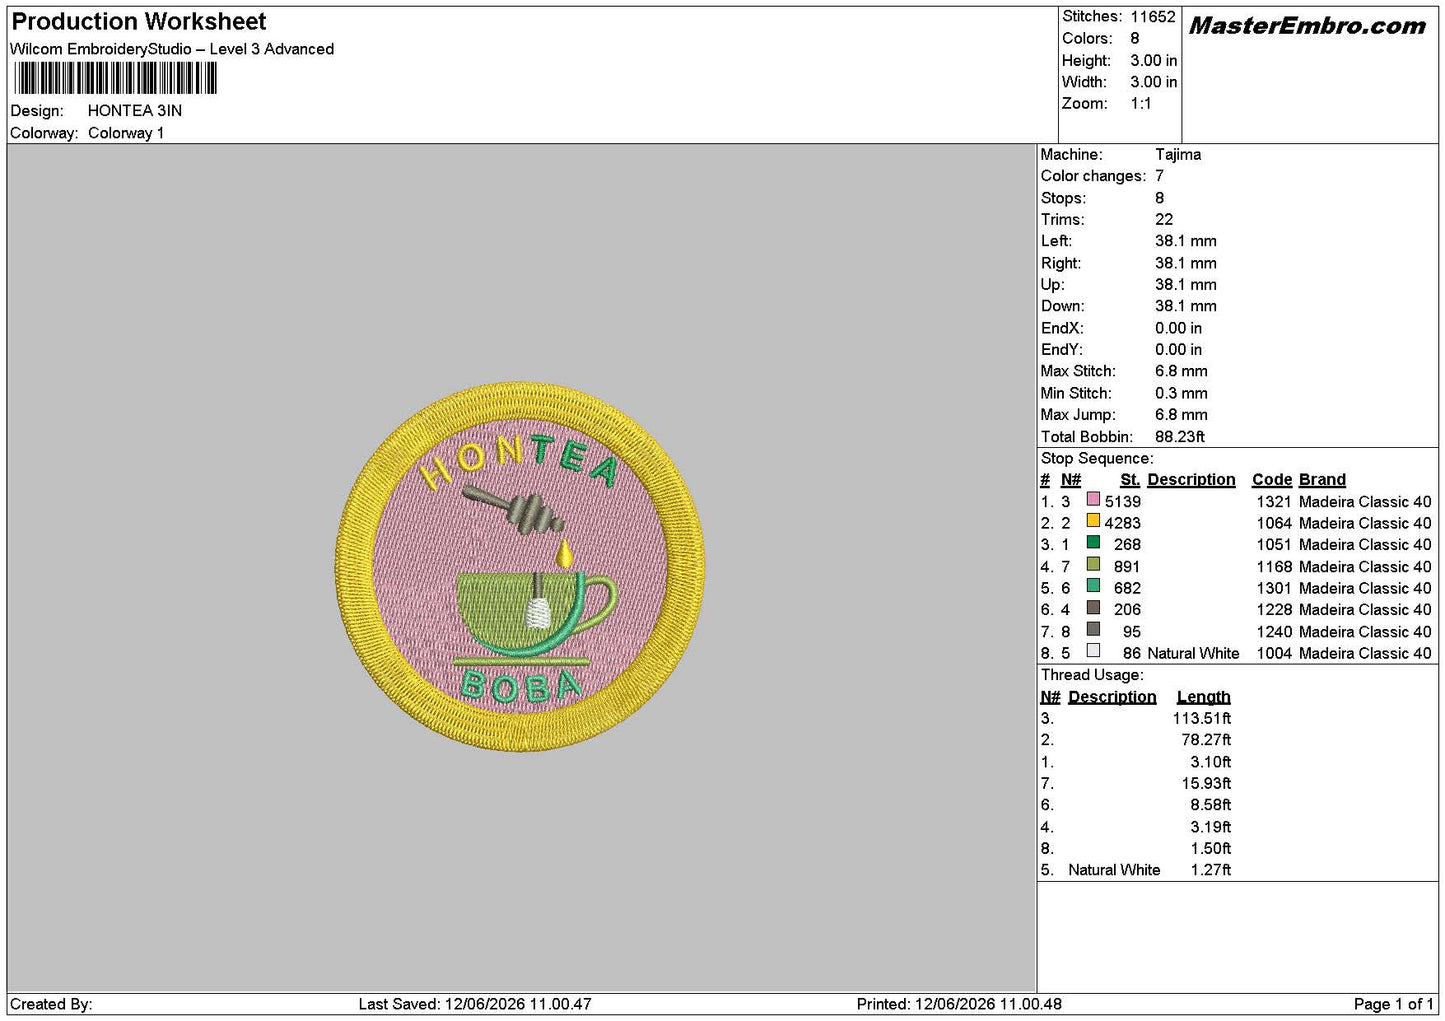Click the Thread Usage heading
Screen dimensions: 1445x1021
1092,675
